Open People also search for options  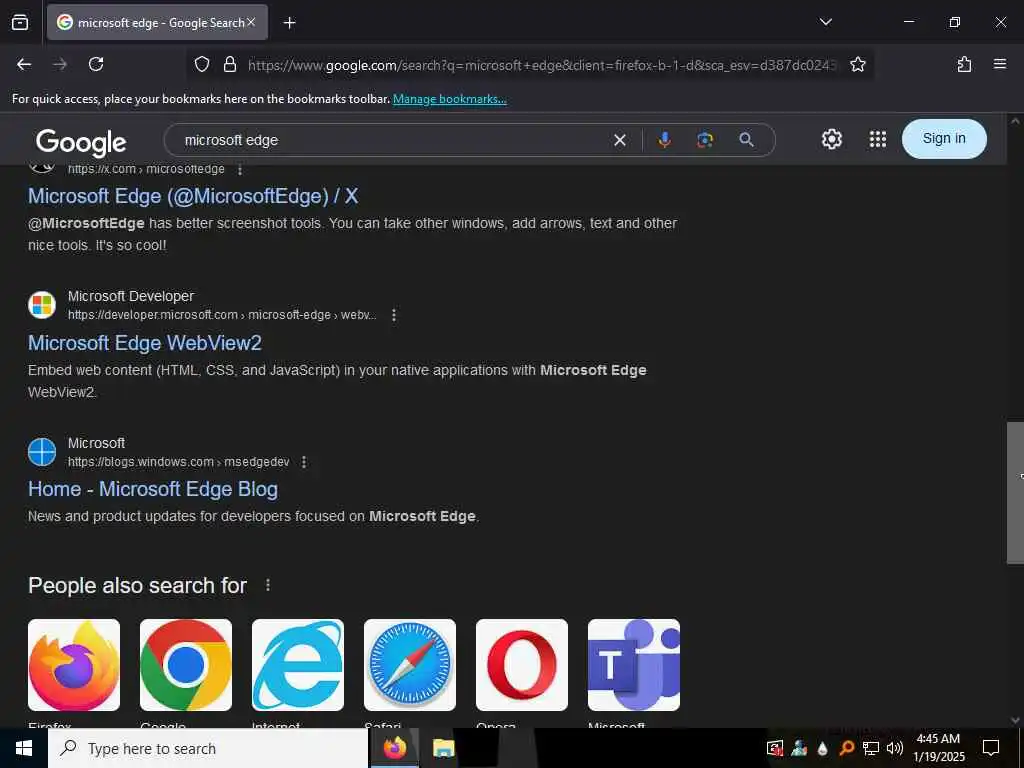click(x=268, y=585)
